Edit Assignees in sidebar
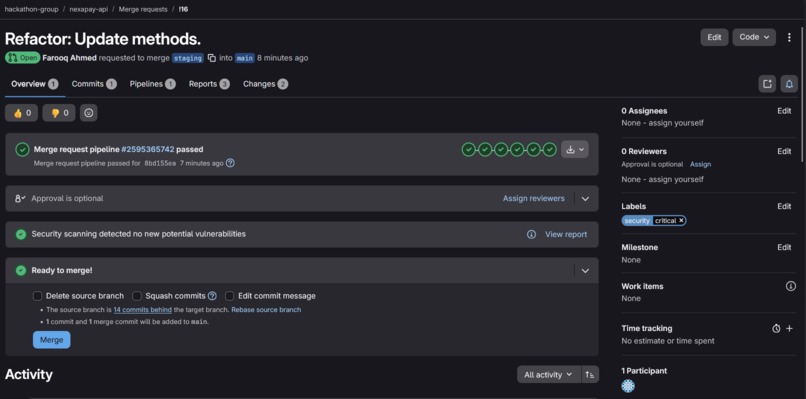The image size is (806, 399). point(784,111)
